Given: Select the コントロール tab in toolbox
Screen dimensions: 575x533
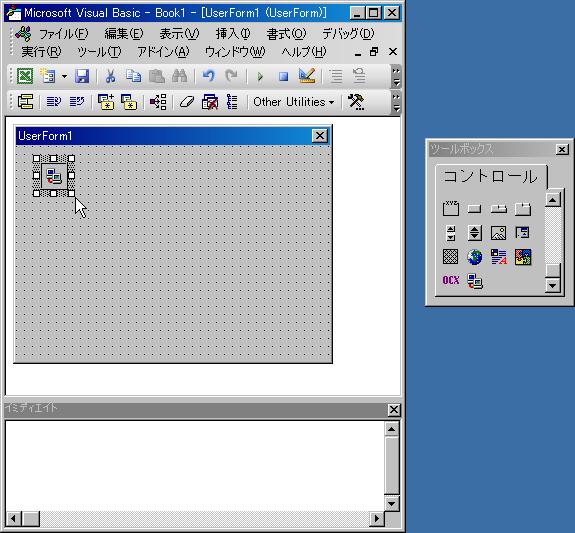Looking at the screenshot, I should (x=490, y=176).
